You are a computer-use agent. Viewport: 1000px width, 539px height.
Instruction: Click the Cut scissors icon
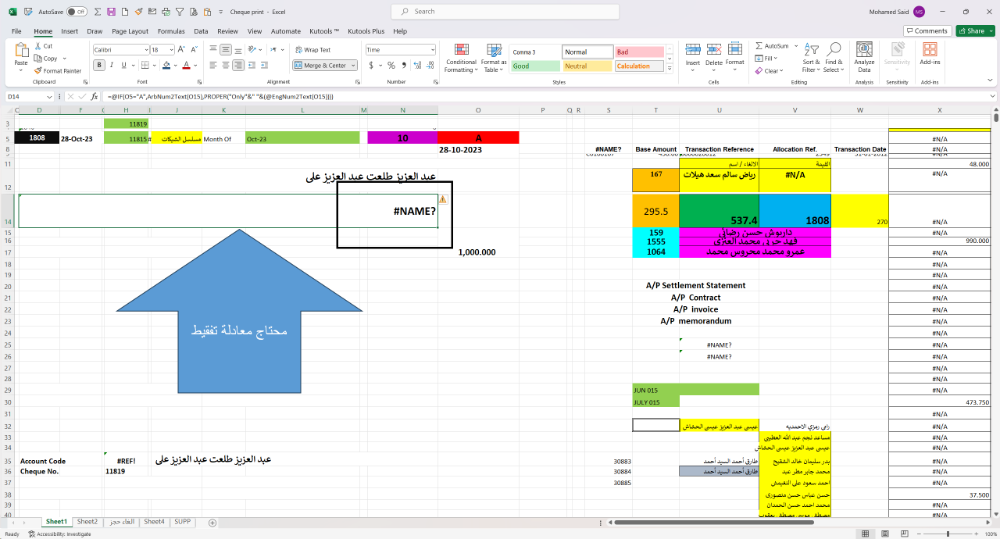point(38,46)
